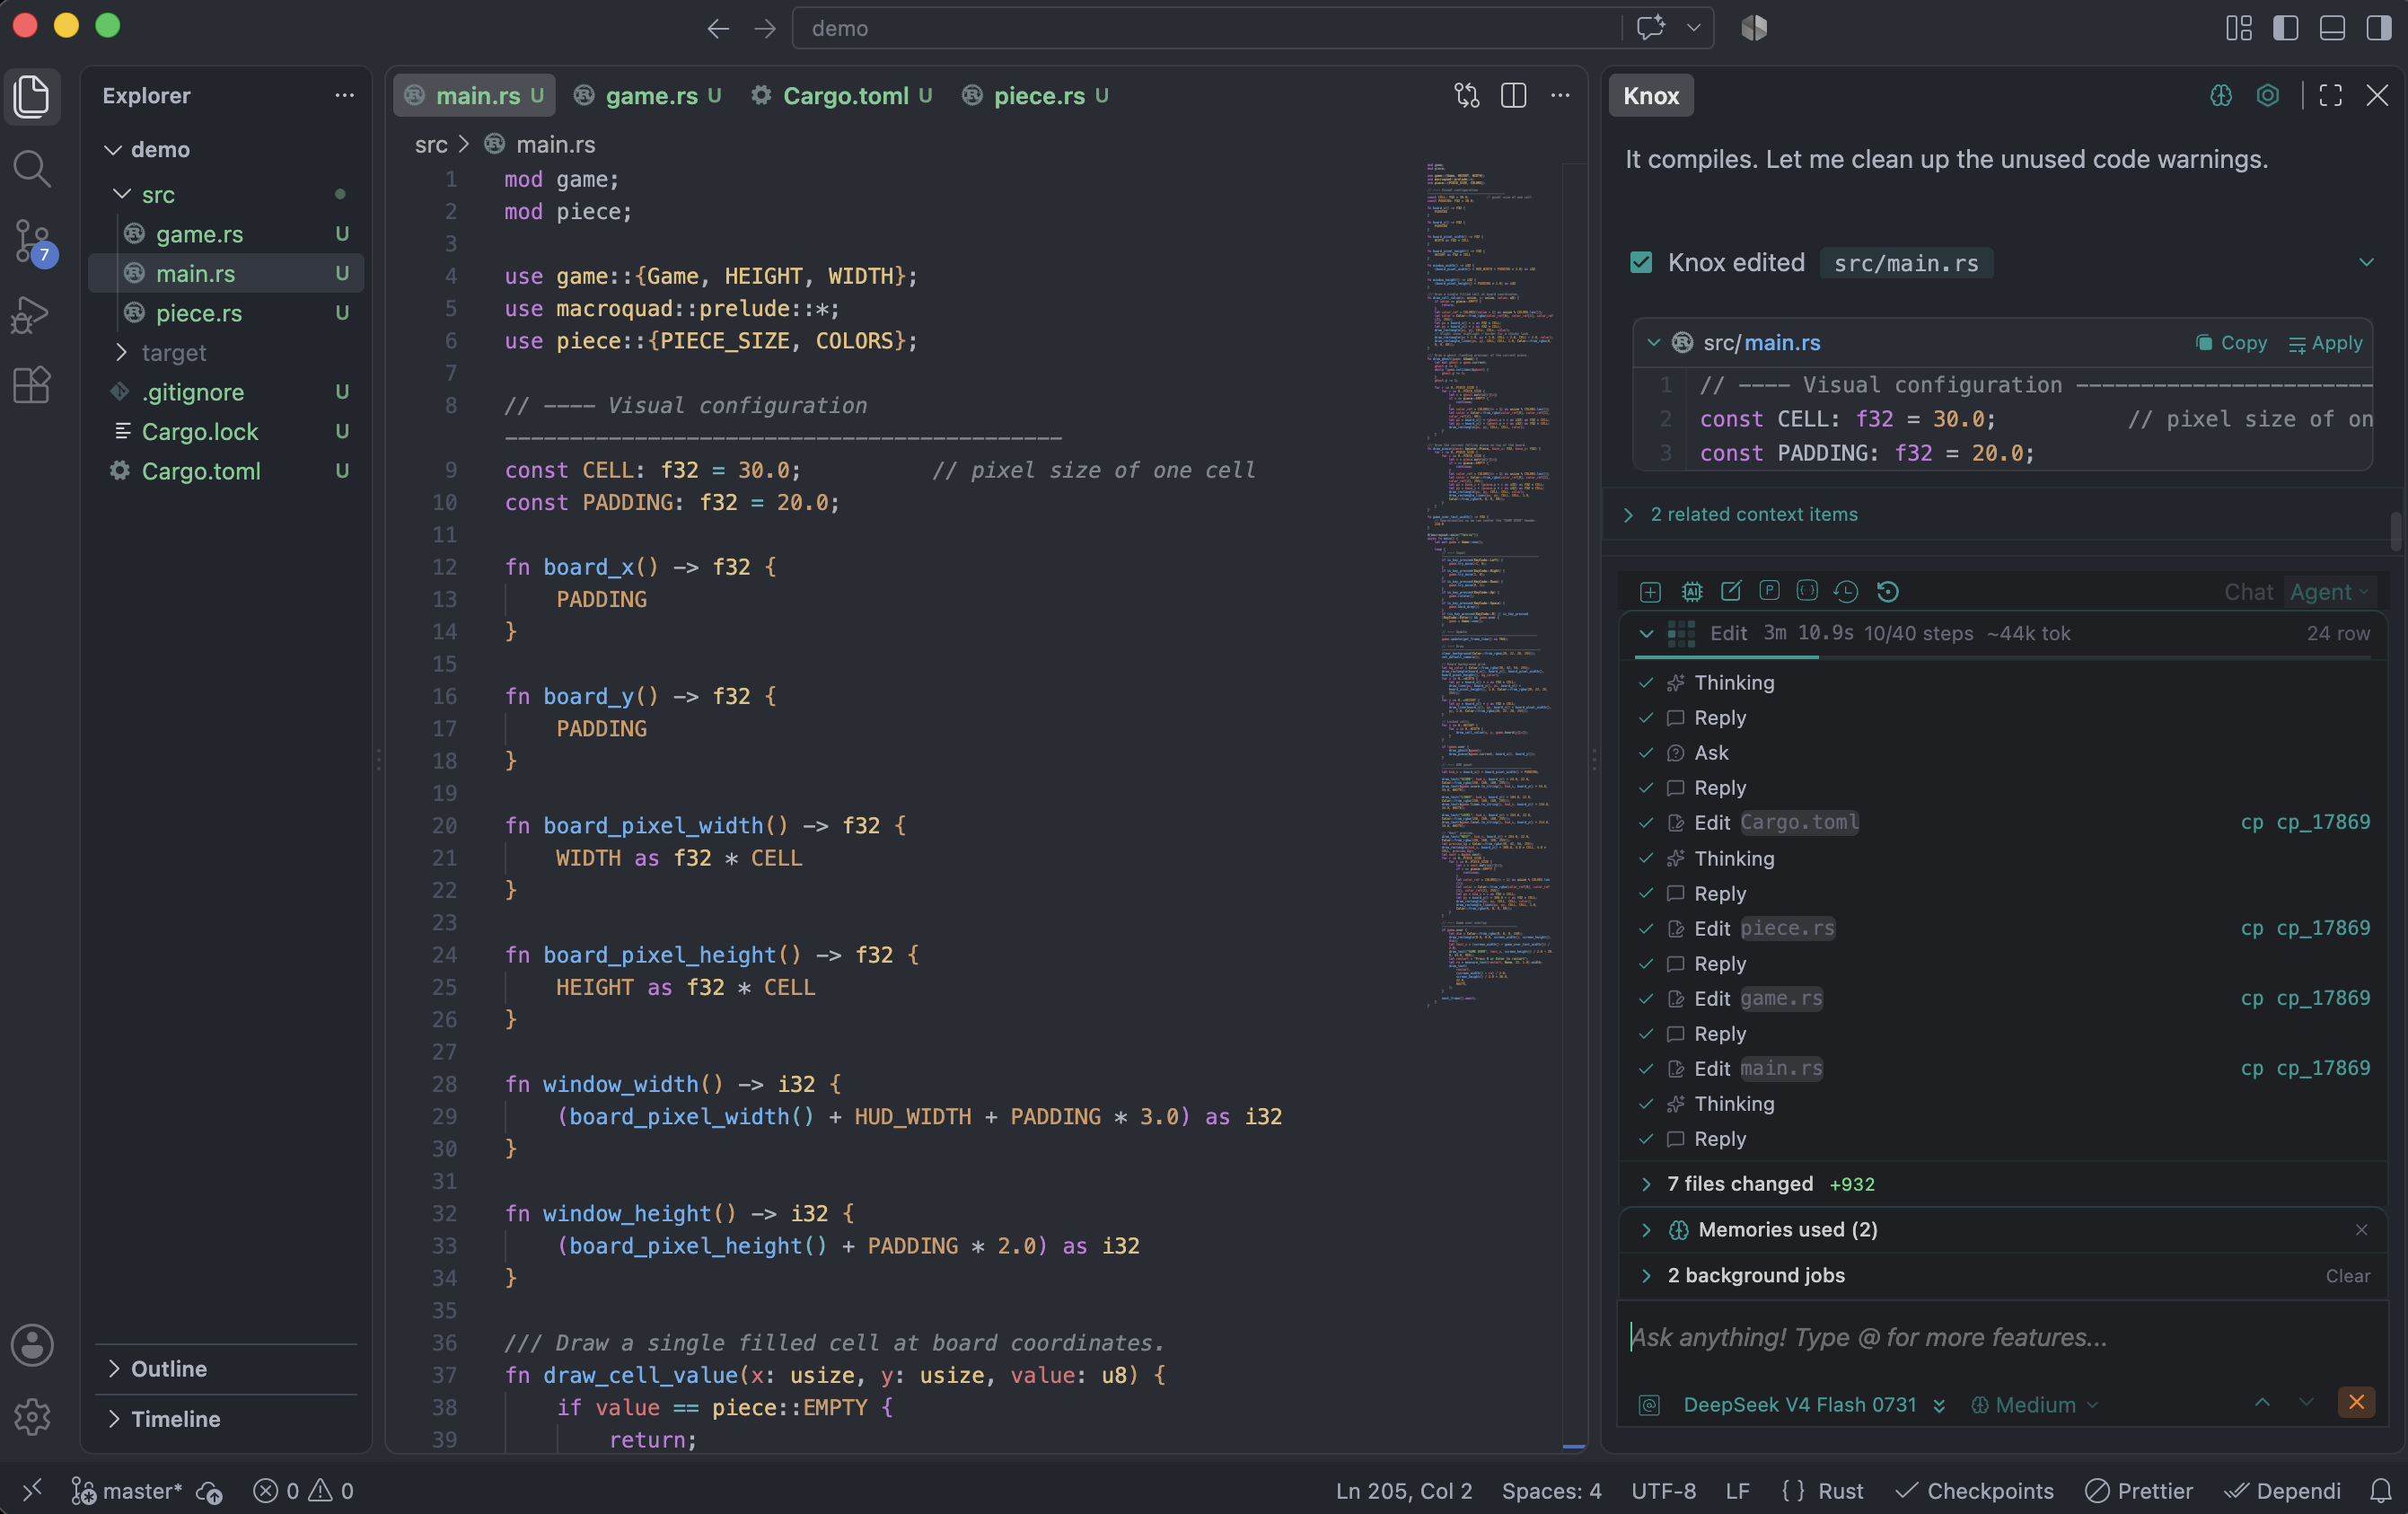This screenshot has width=2408, height=1514.
Task: Select main.rs editor tab
Action: (x=474, y=95)
